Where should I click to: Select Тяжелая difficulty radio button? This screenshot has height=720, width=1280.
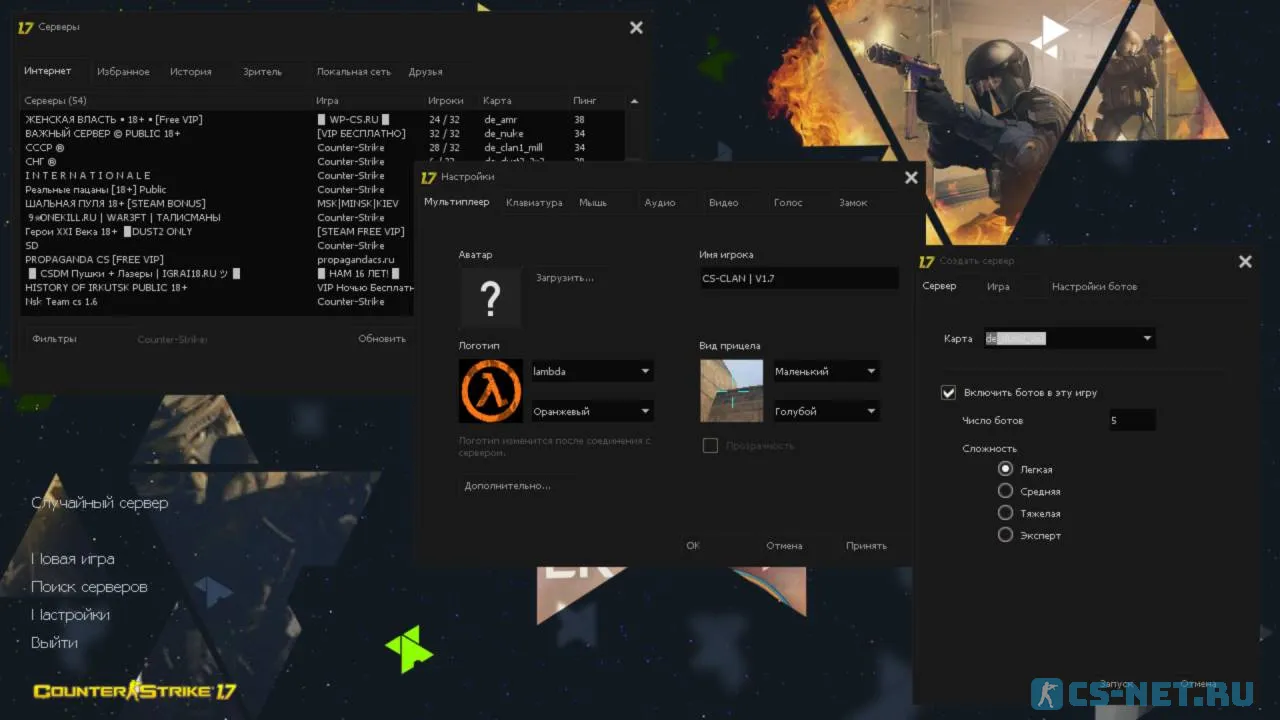(x=1006, y=512)
